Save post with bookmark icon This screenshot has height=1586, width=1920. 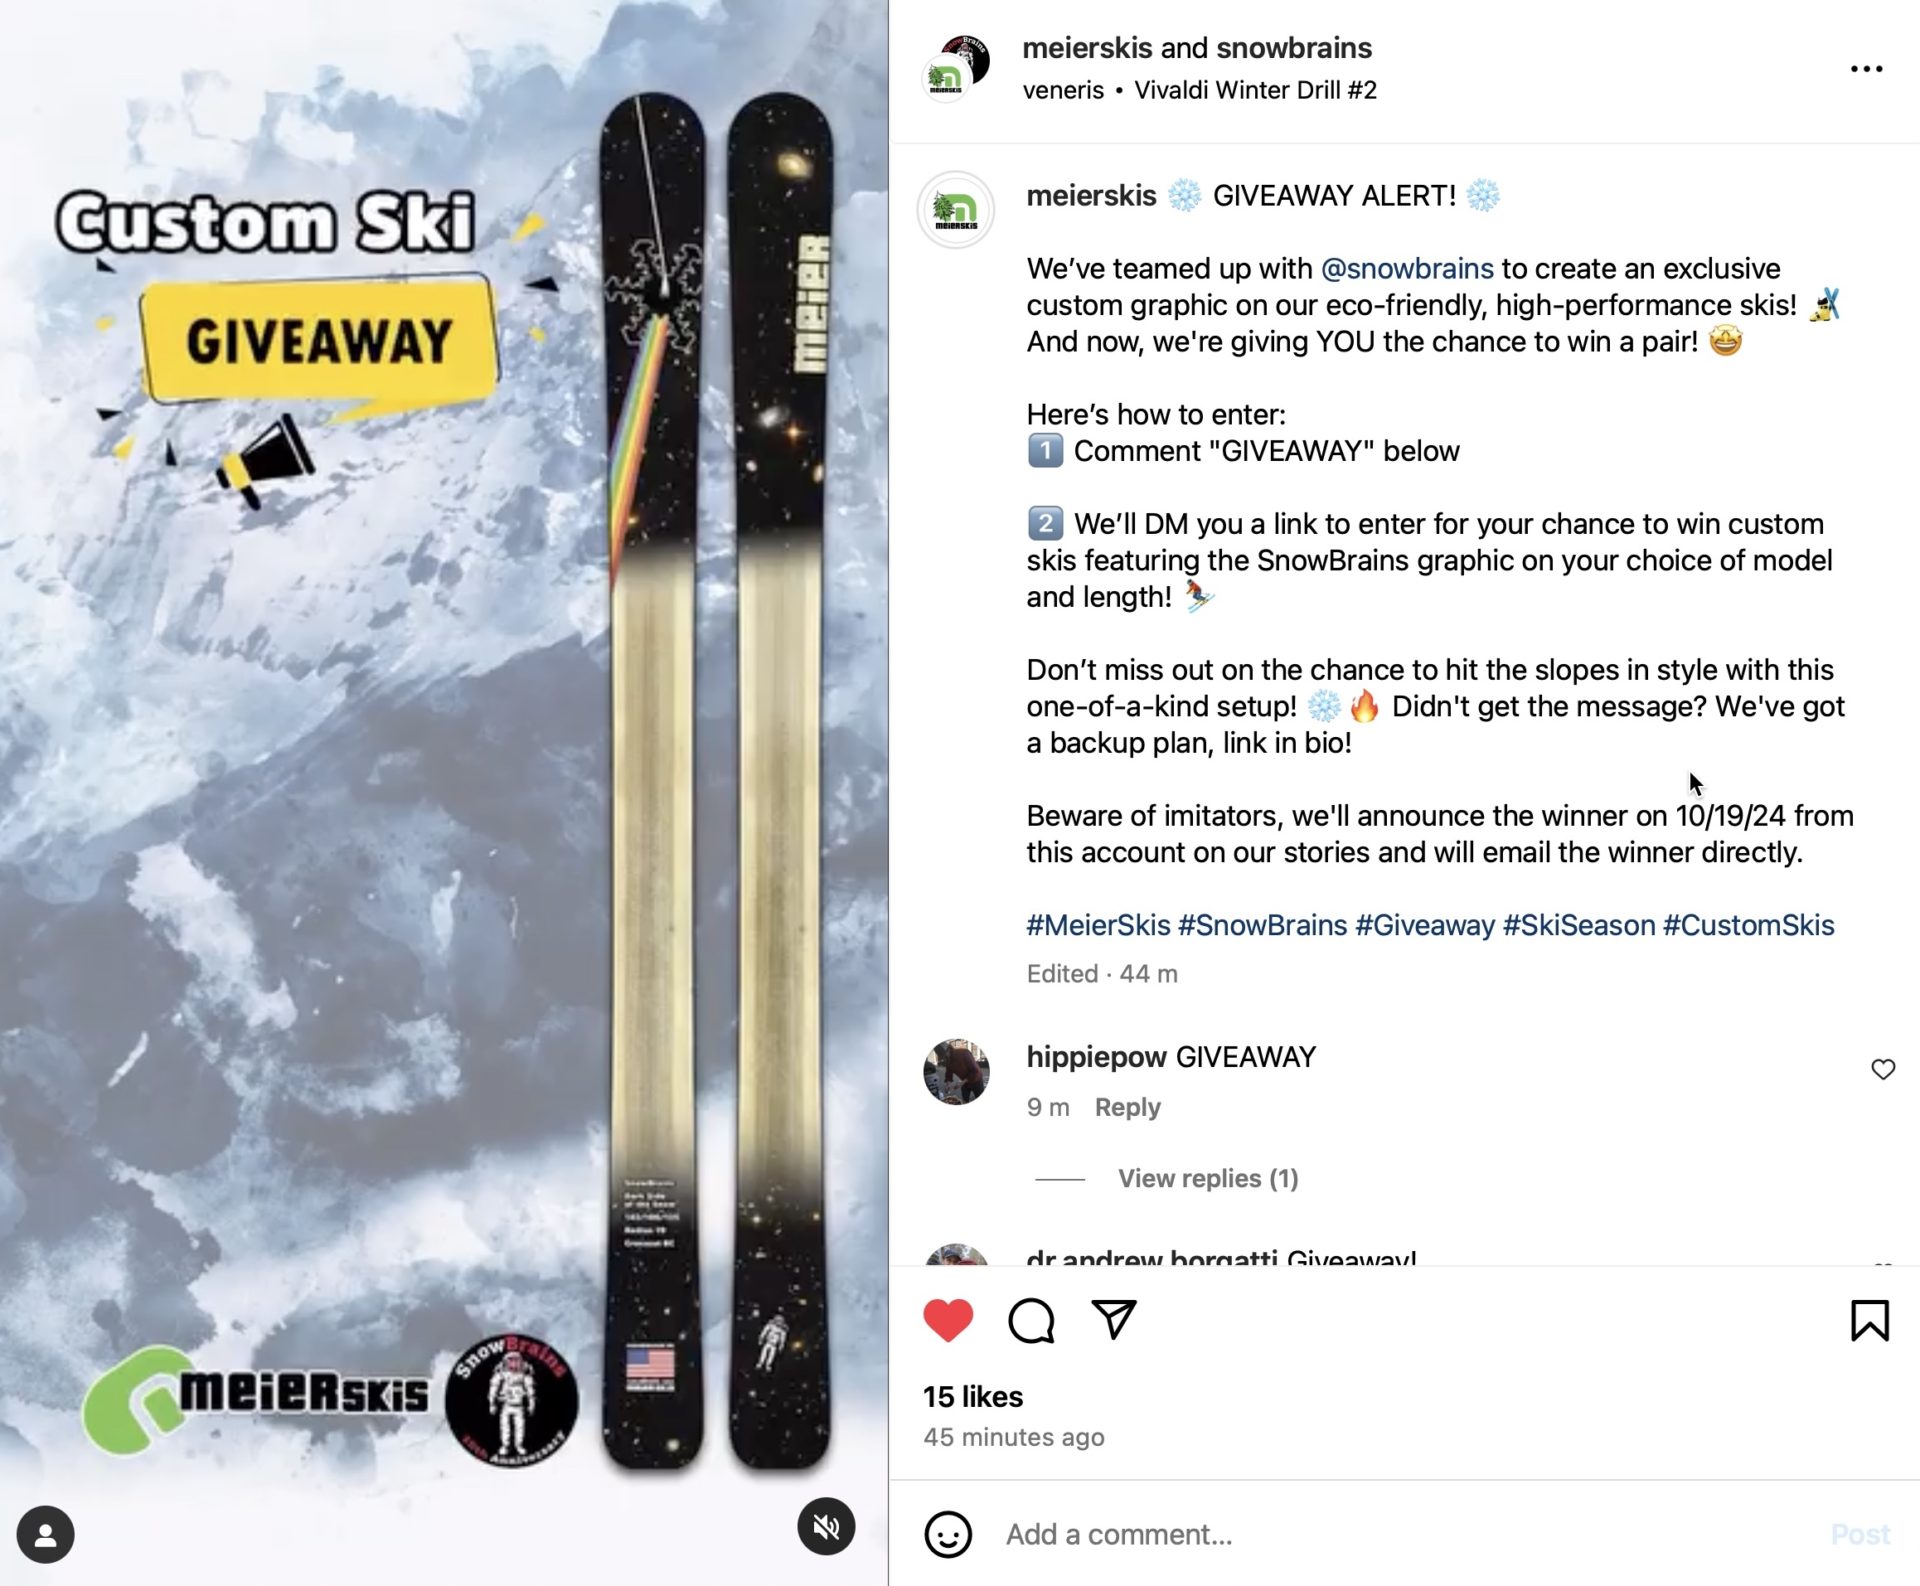(x=1869, y=1320)
